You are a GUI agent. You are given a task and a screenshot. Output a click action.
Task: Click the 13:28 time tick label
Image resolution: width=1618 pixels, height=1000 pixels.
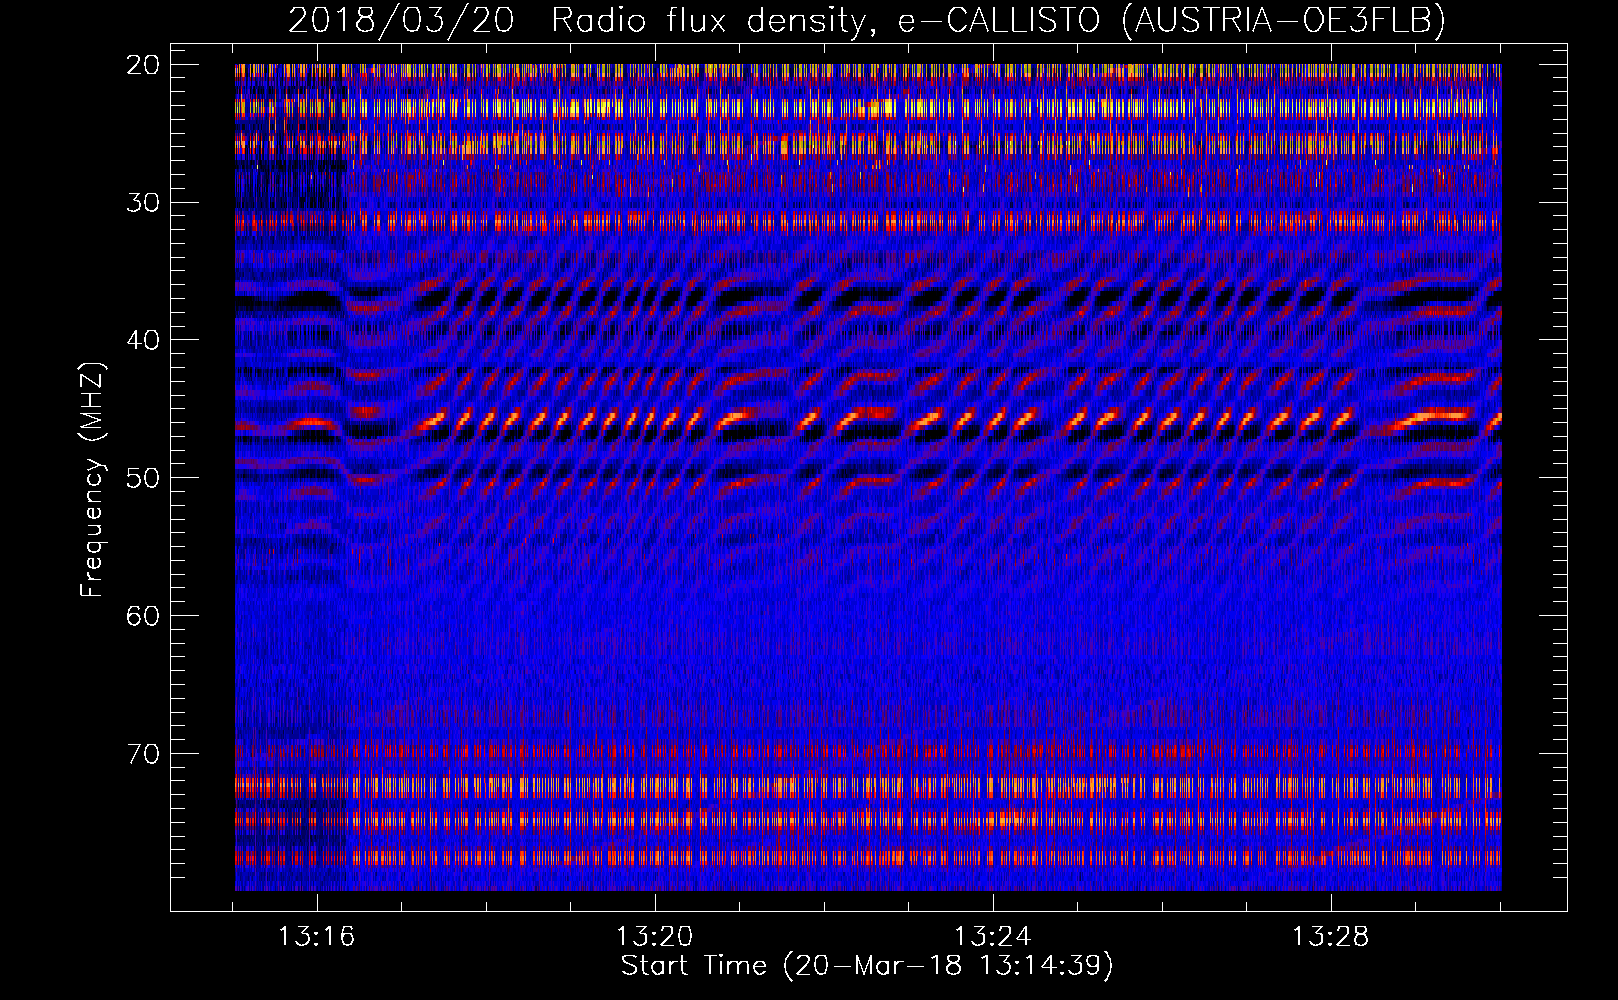coord(1331,937)
